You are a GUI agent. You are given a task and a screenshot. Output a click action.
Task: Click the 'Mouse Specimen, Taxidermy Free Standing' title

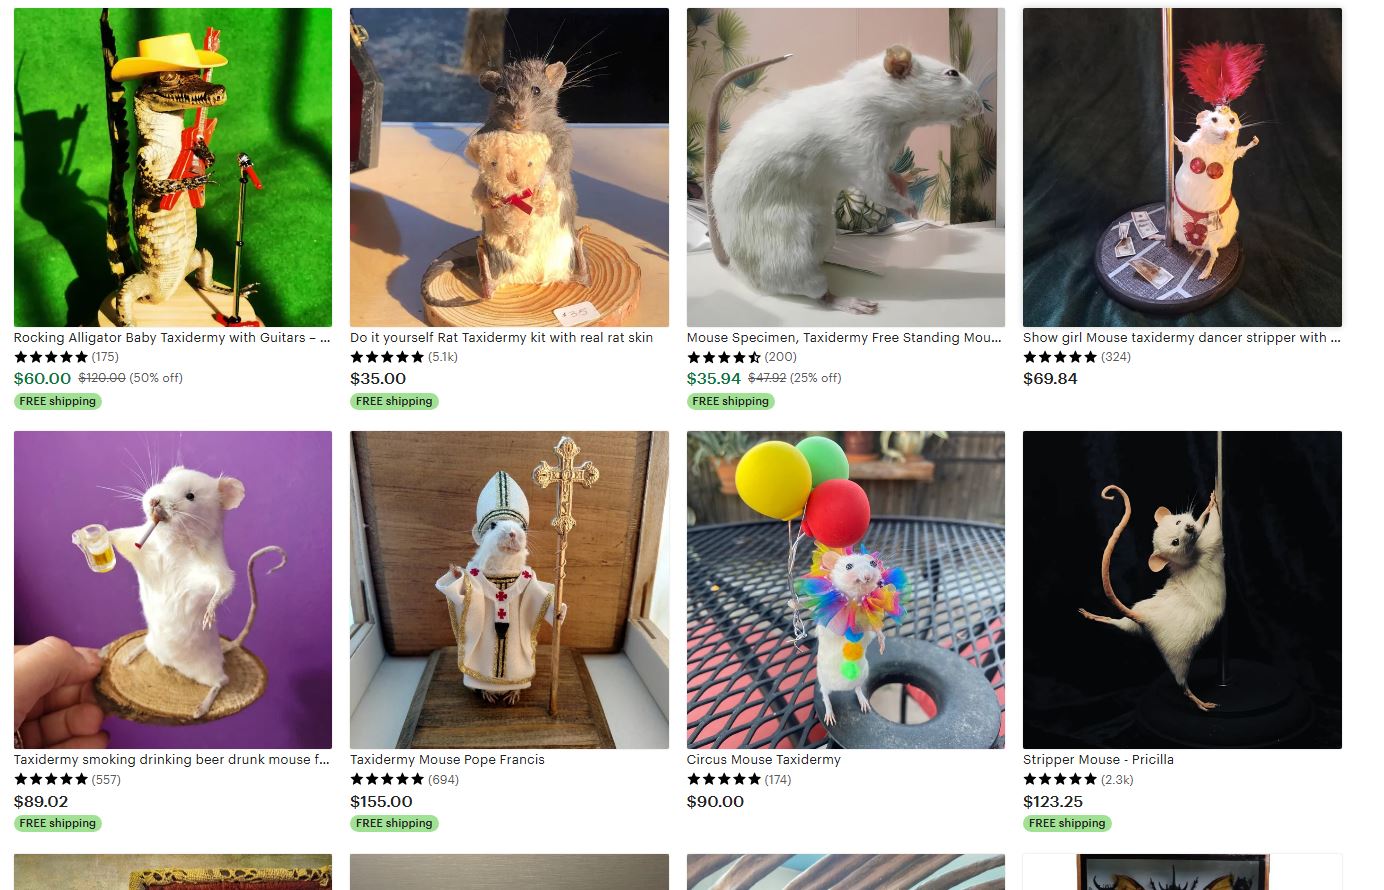(x=844, y=338)
